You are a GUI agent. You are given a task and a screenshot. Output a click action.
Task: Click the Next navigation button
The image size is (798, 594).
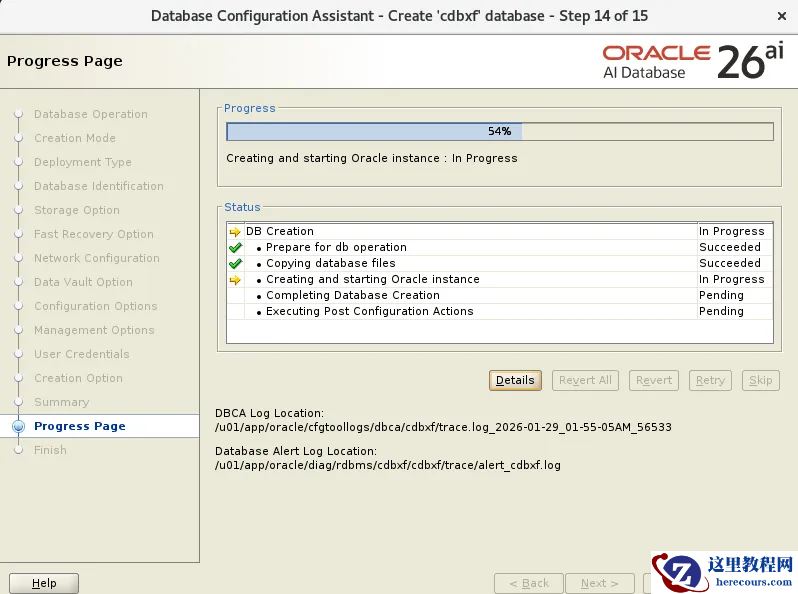[600, 583]
